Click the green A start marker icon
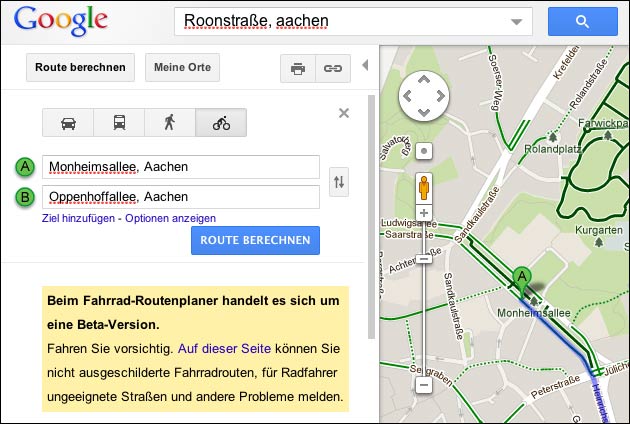The image size is (630, 424). [25, 167]
